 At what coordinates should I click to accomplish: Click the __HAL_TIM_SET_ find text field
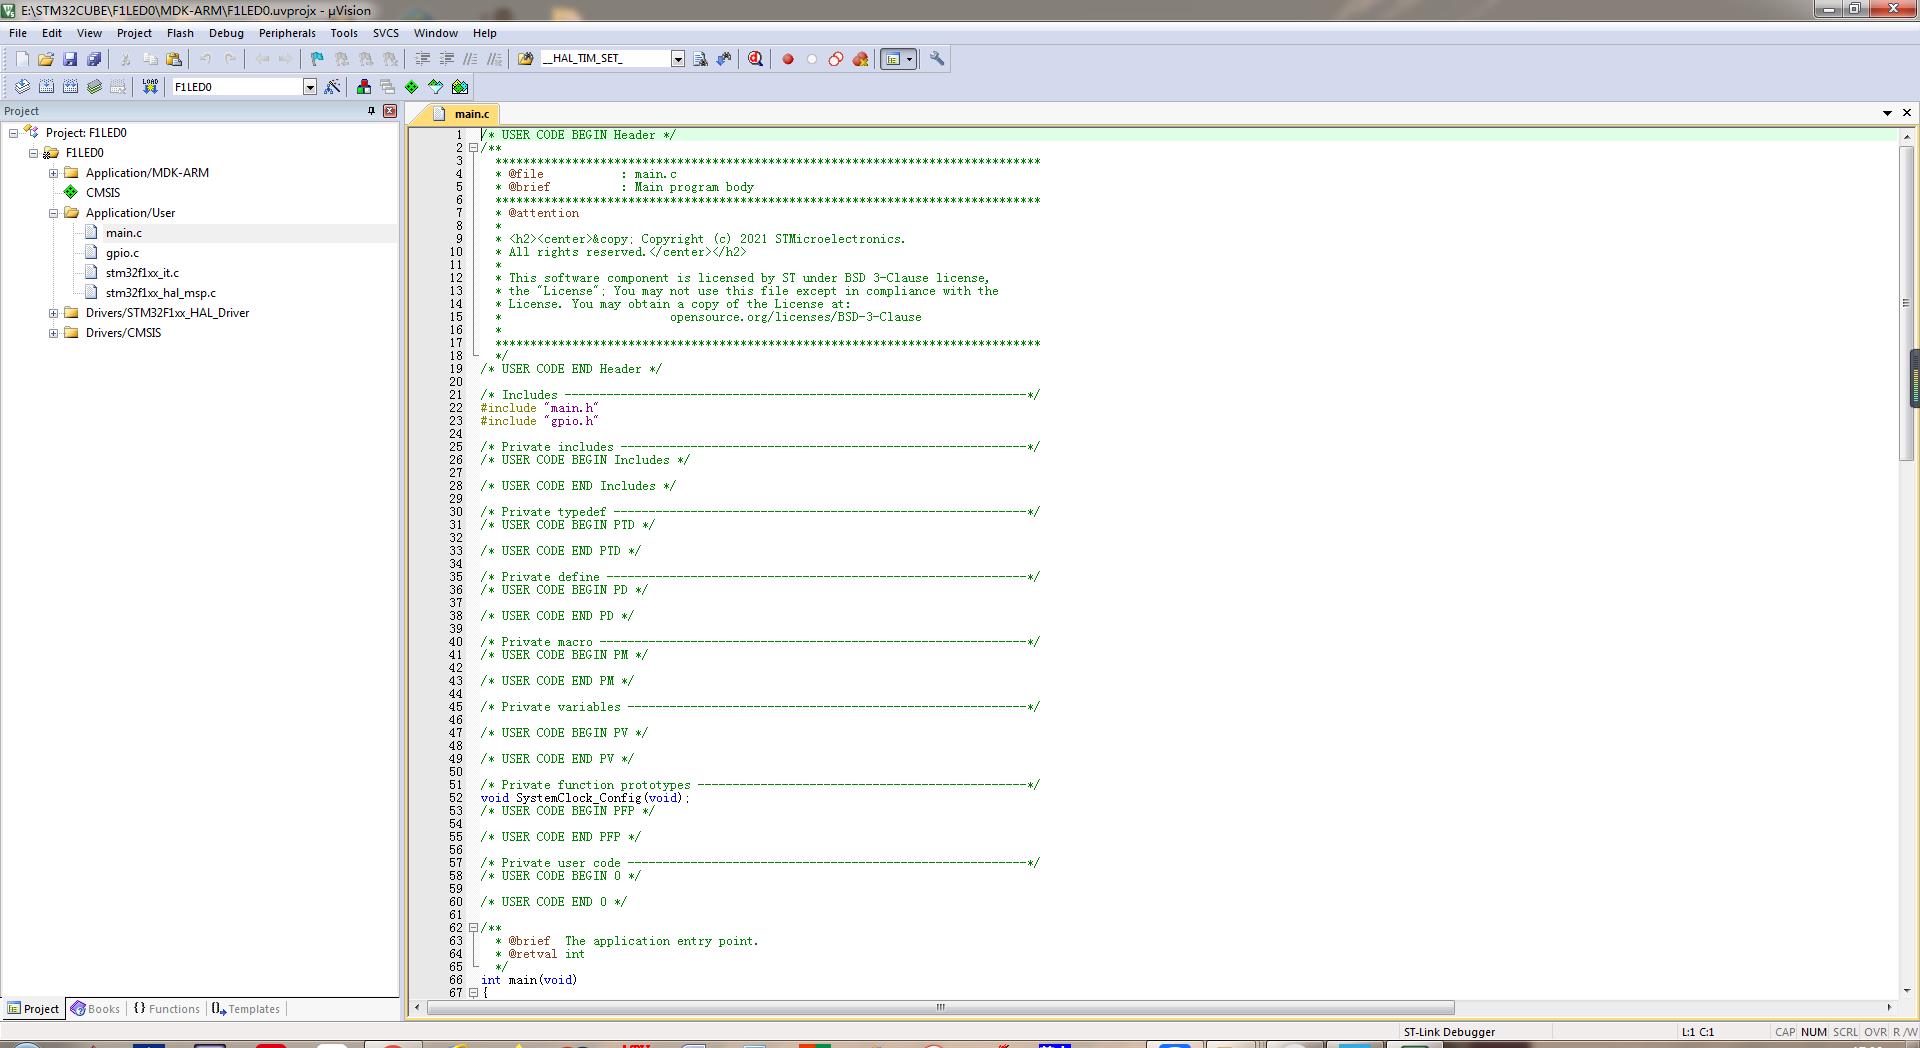tap(604, 59)
